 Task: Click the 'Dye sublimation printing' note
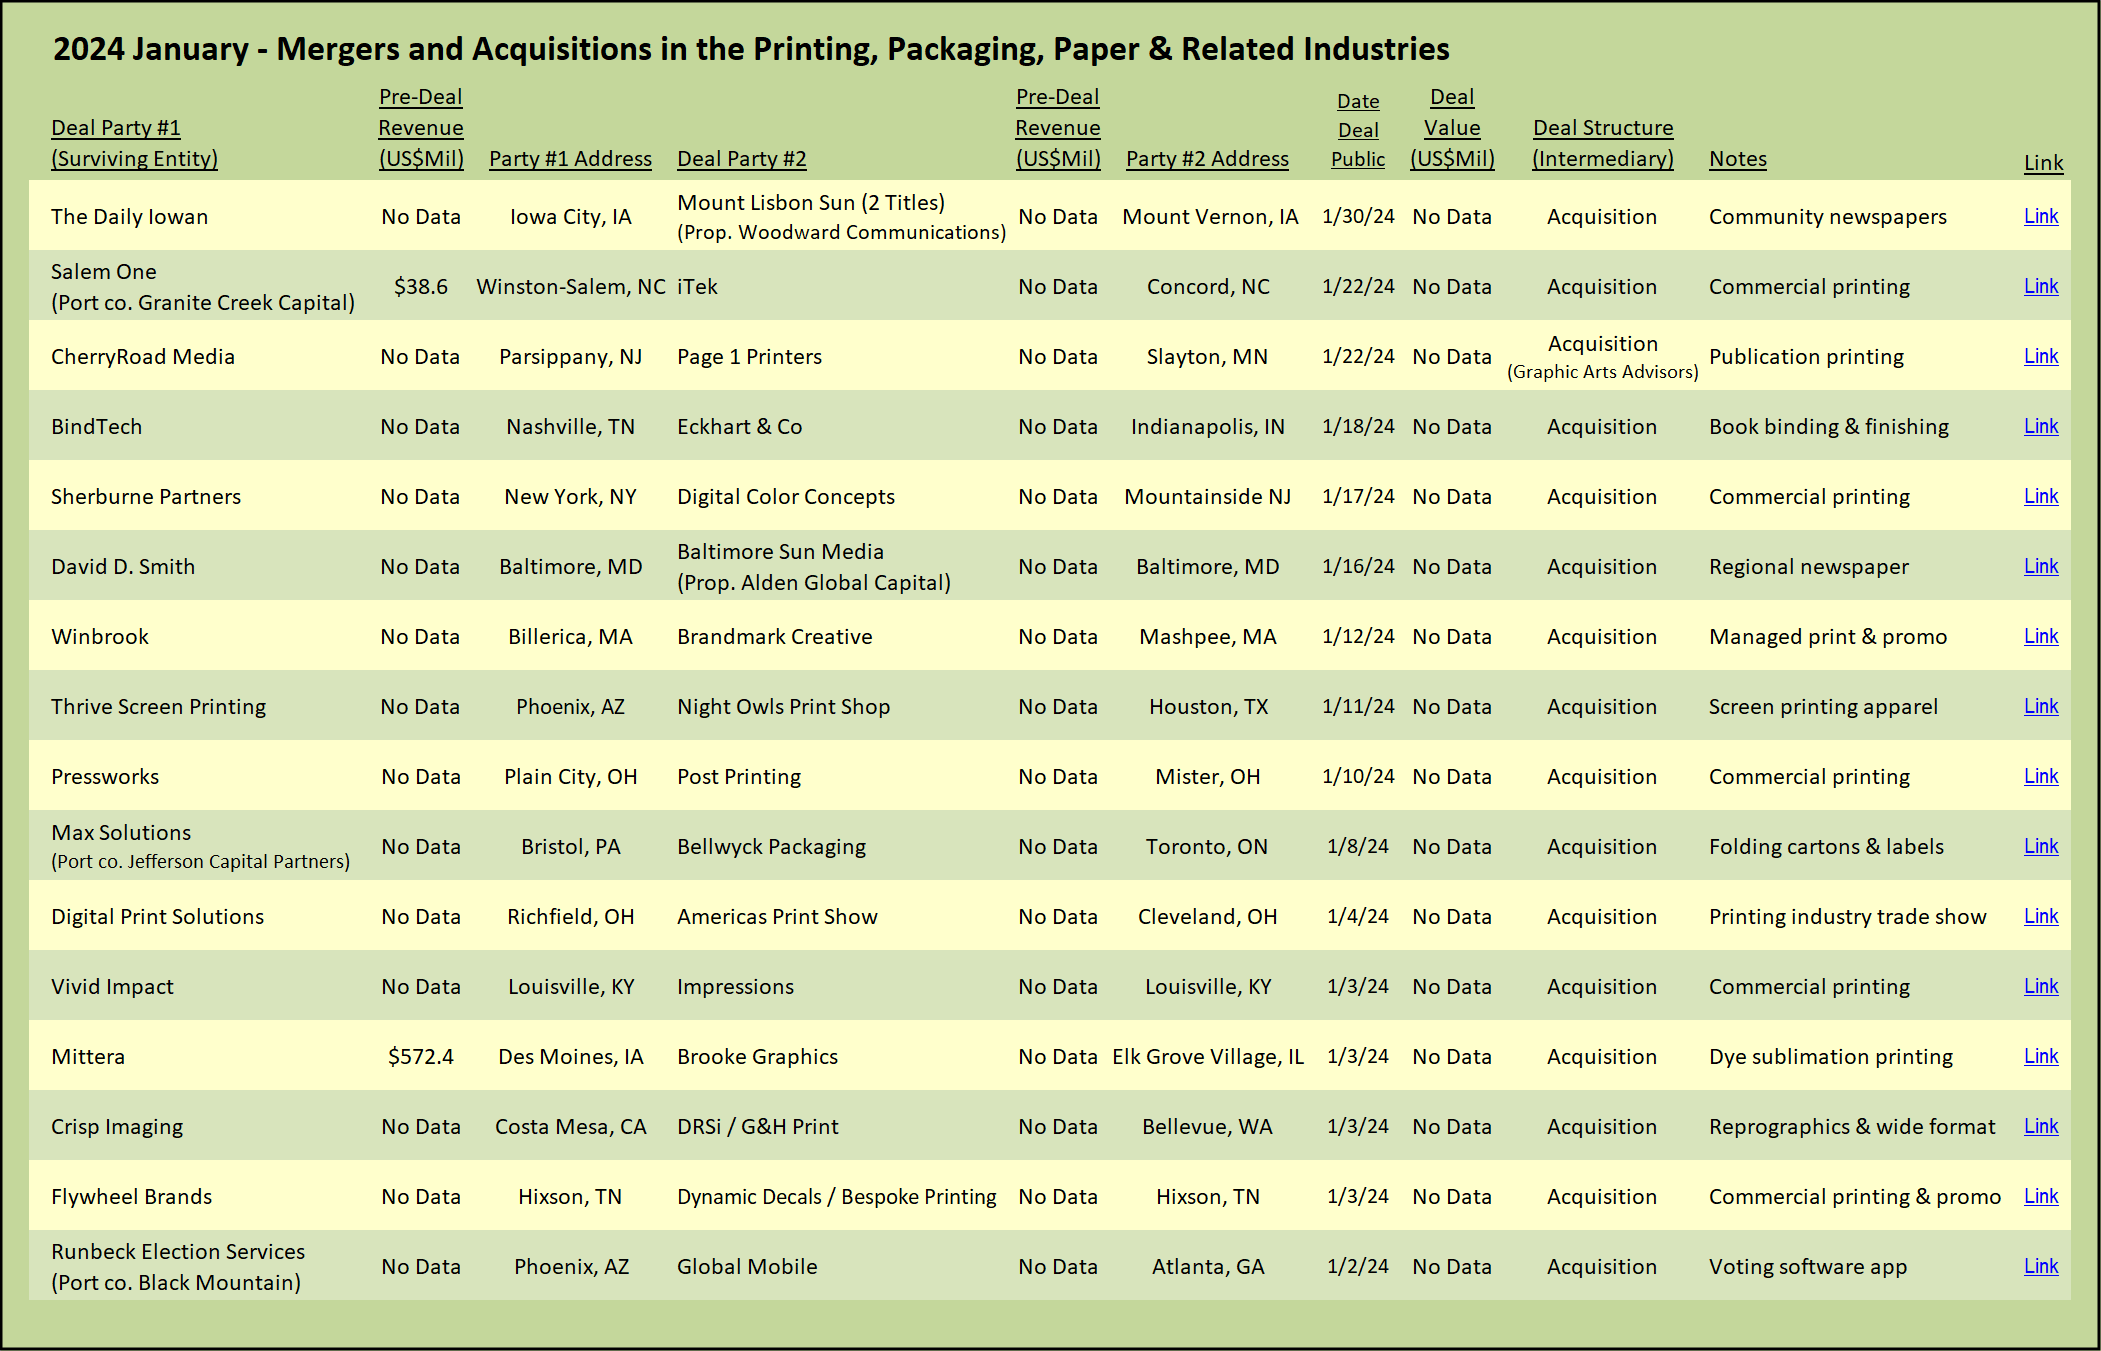[x=1830, y=1057]
